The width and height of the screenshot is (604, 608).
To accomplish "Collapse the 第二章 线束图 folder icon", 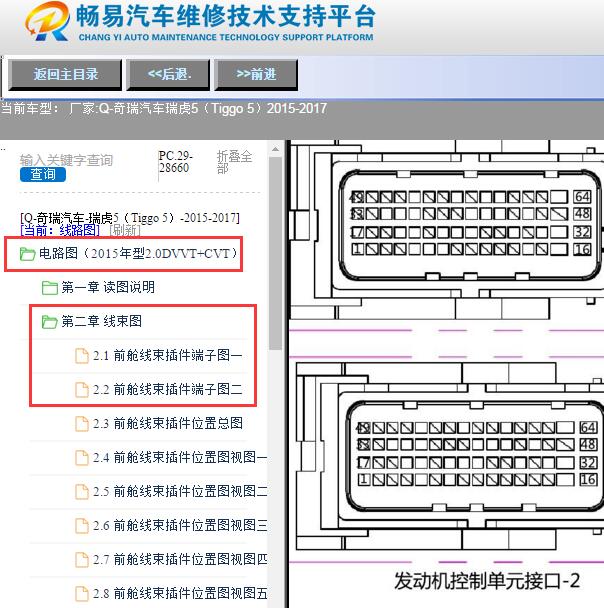I will point(50,321).
